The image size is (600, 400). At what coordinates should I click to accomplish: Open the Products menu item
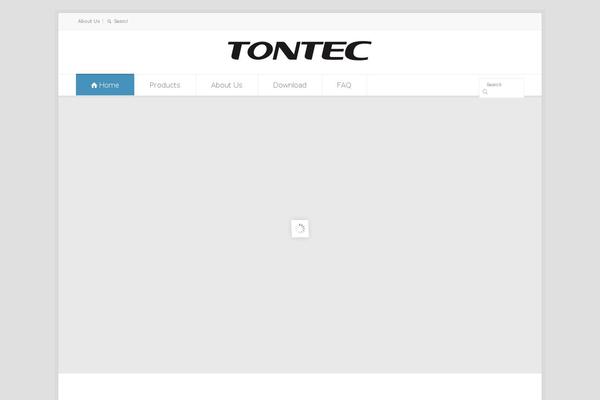point(165,85)
